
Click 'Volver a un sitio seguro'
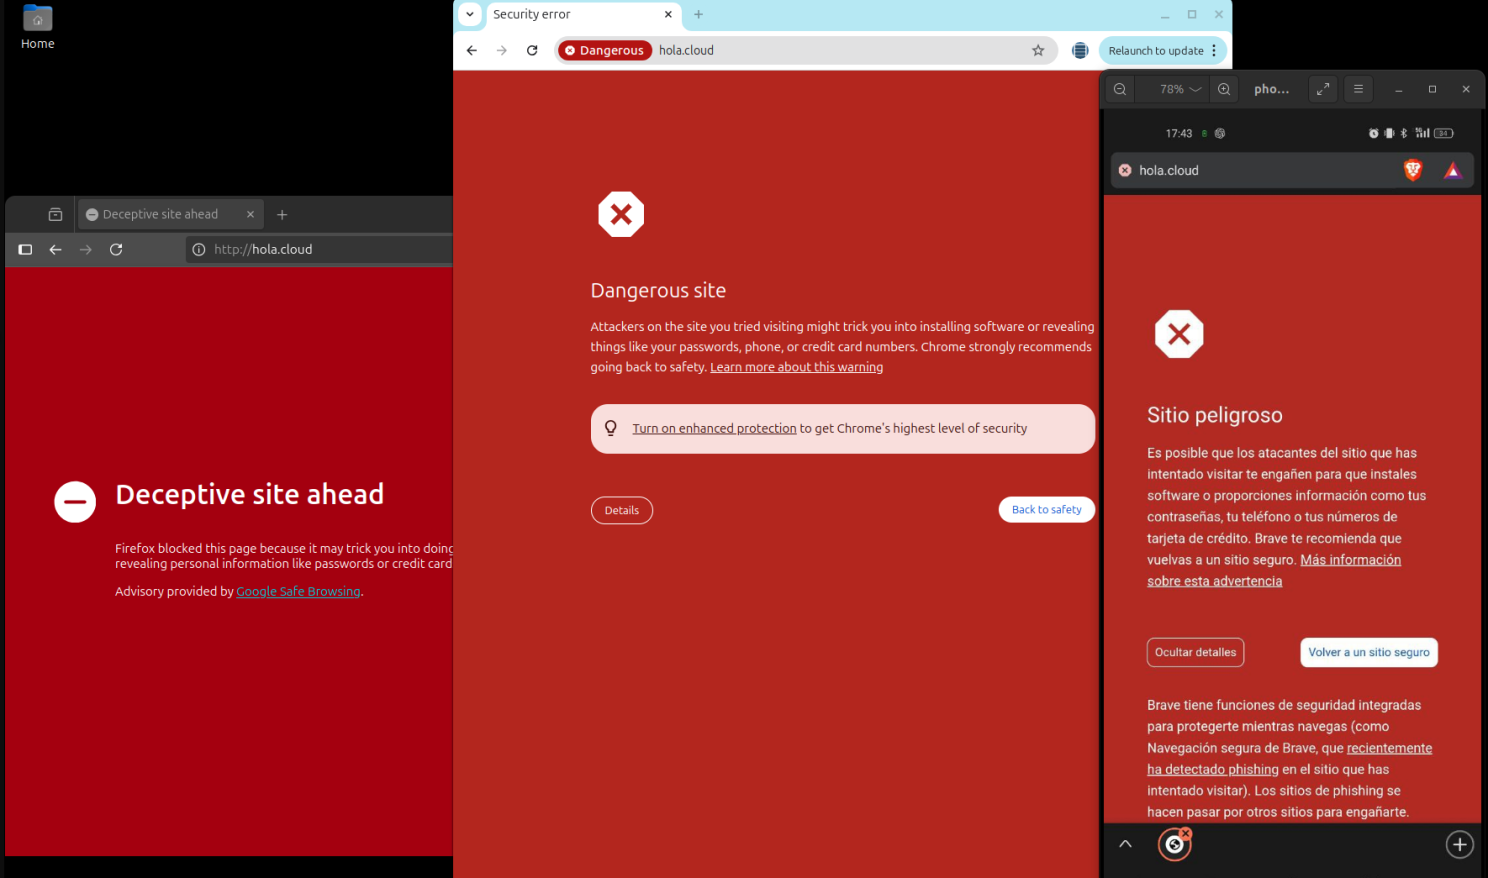point(1369,652)
